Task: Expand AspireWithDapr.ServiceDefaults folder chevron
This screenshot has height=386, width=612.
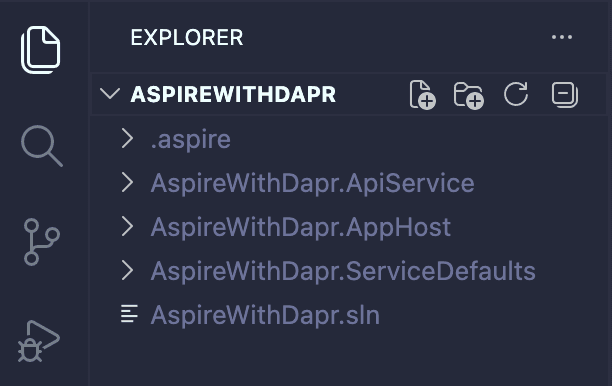Action: [127, 271]
